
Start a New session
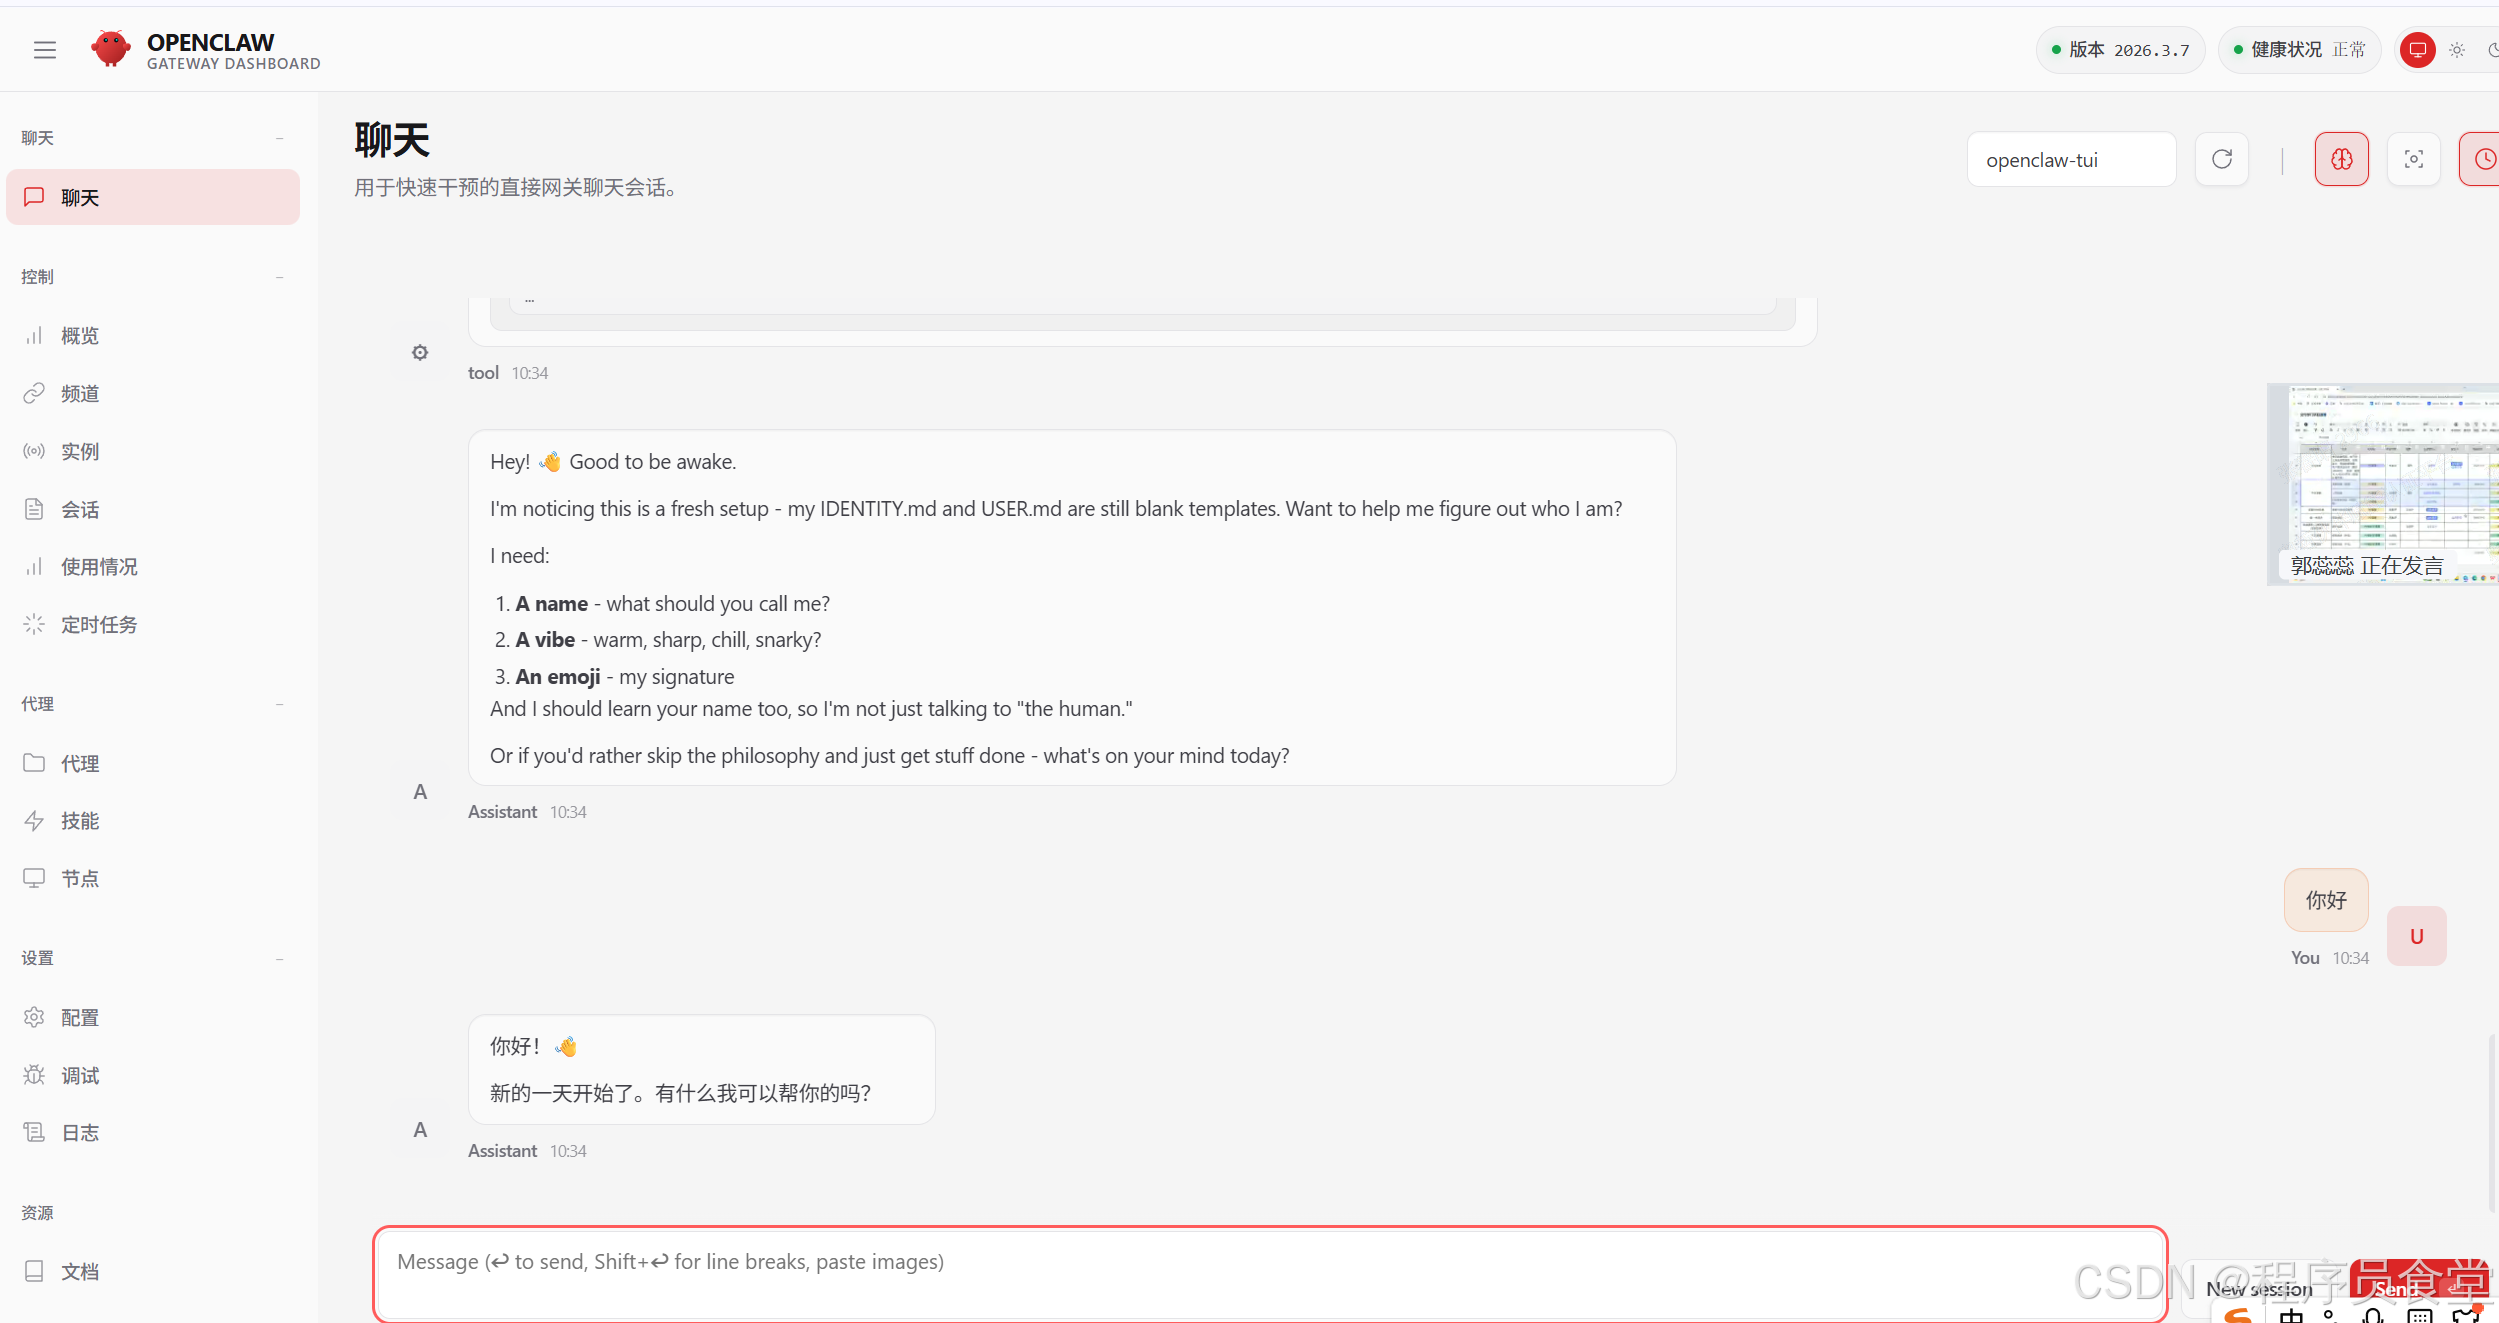pyautogui.click(x=2257, y=1288)
